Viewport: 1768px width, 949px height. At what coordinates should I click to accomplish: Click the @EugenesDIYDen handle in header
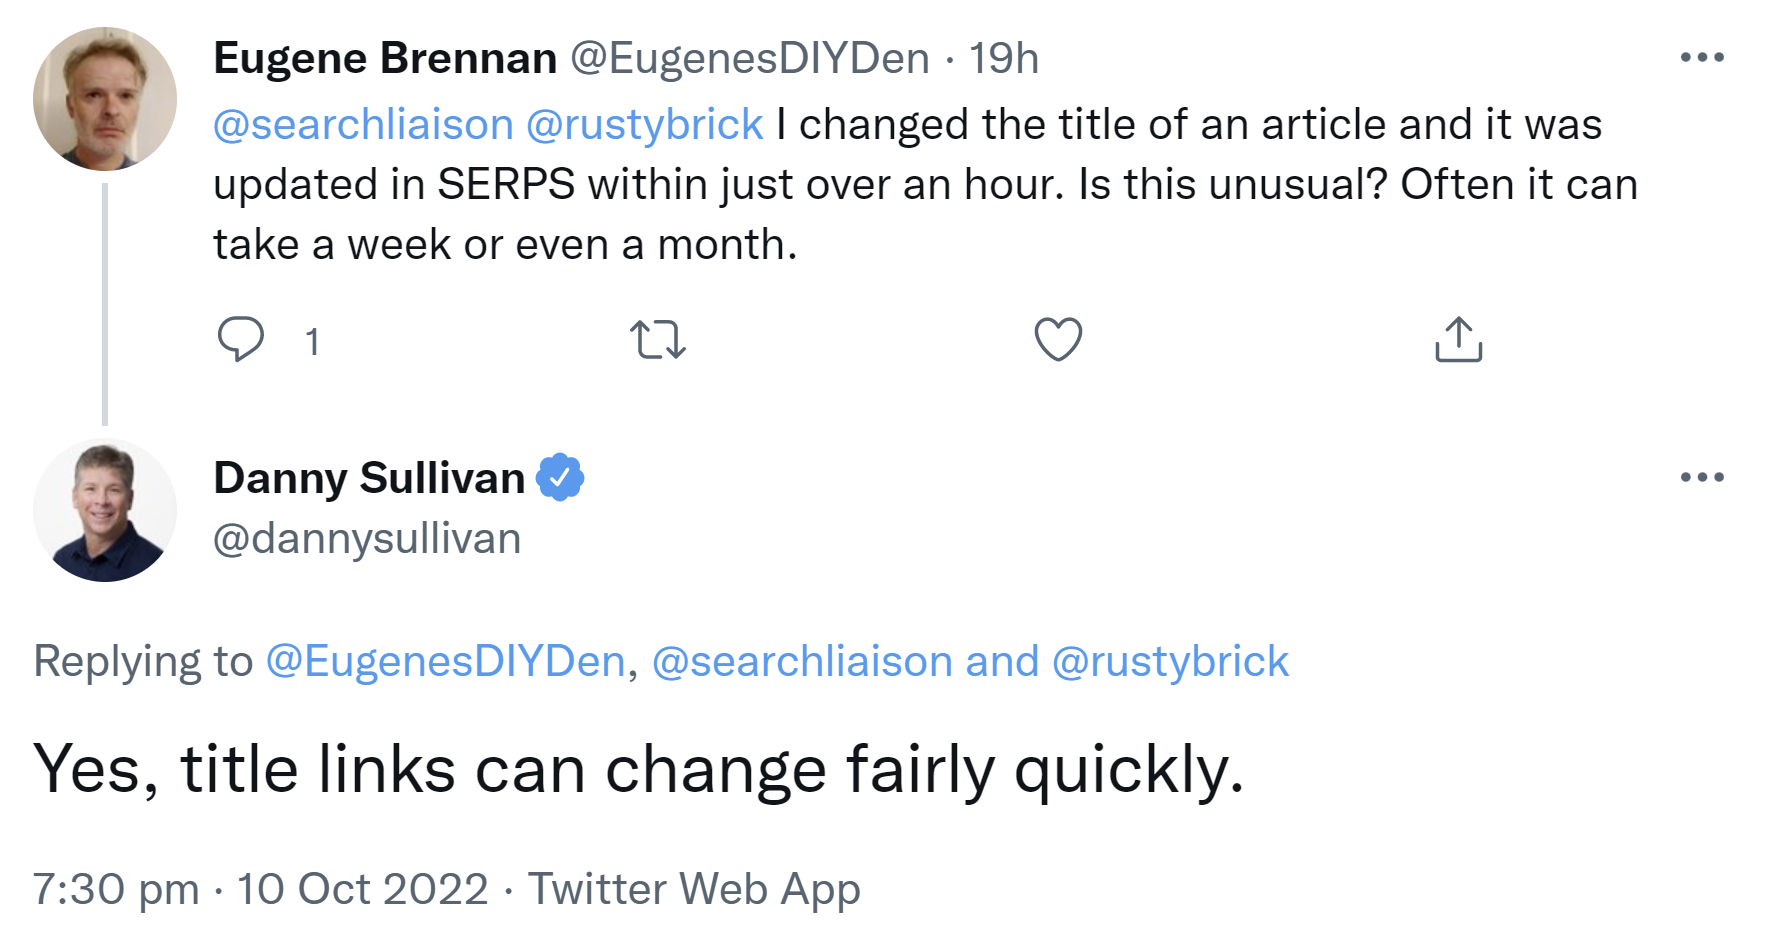(x=750, y=58)
